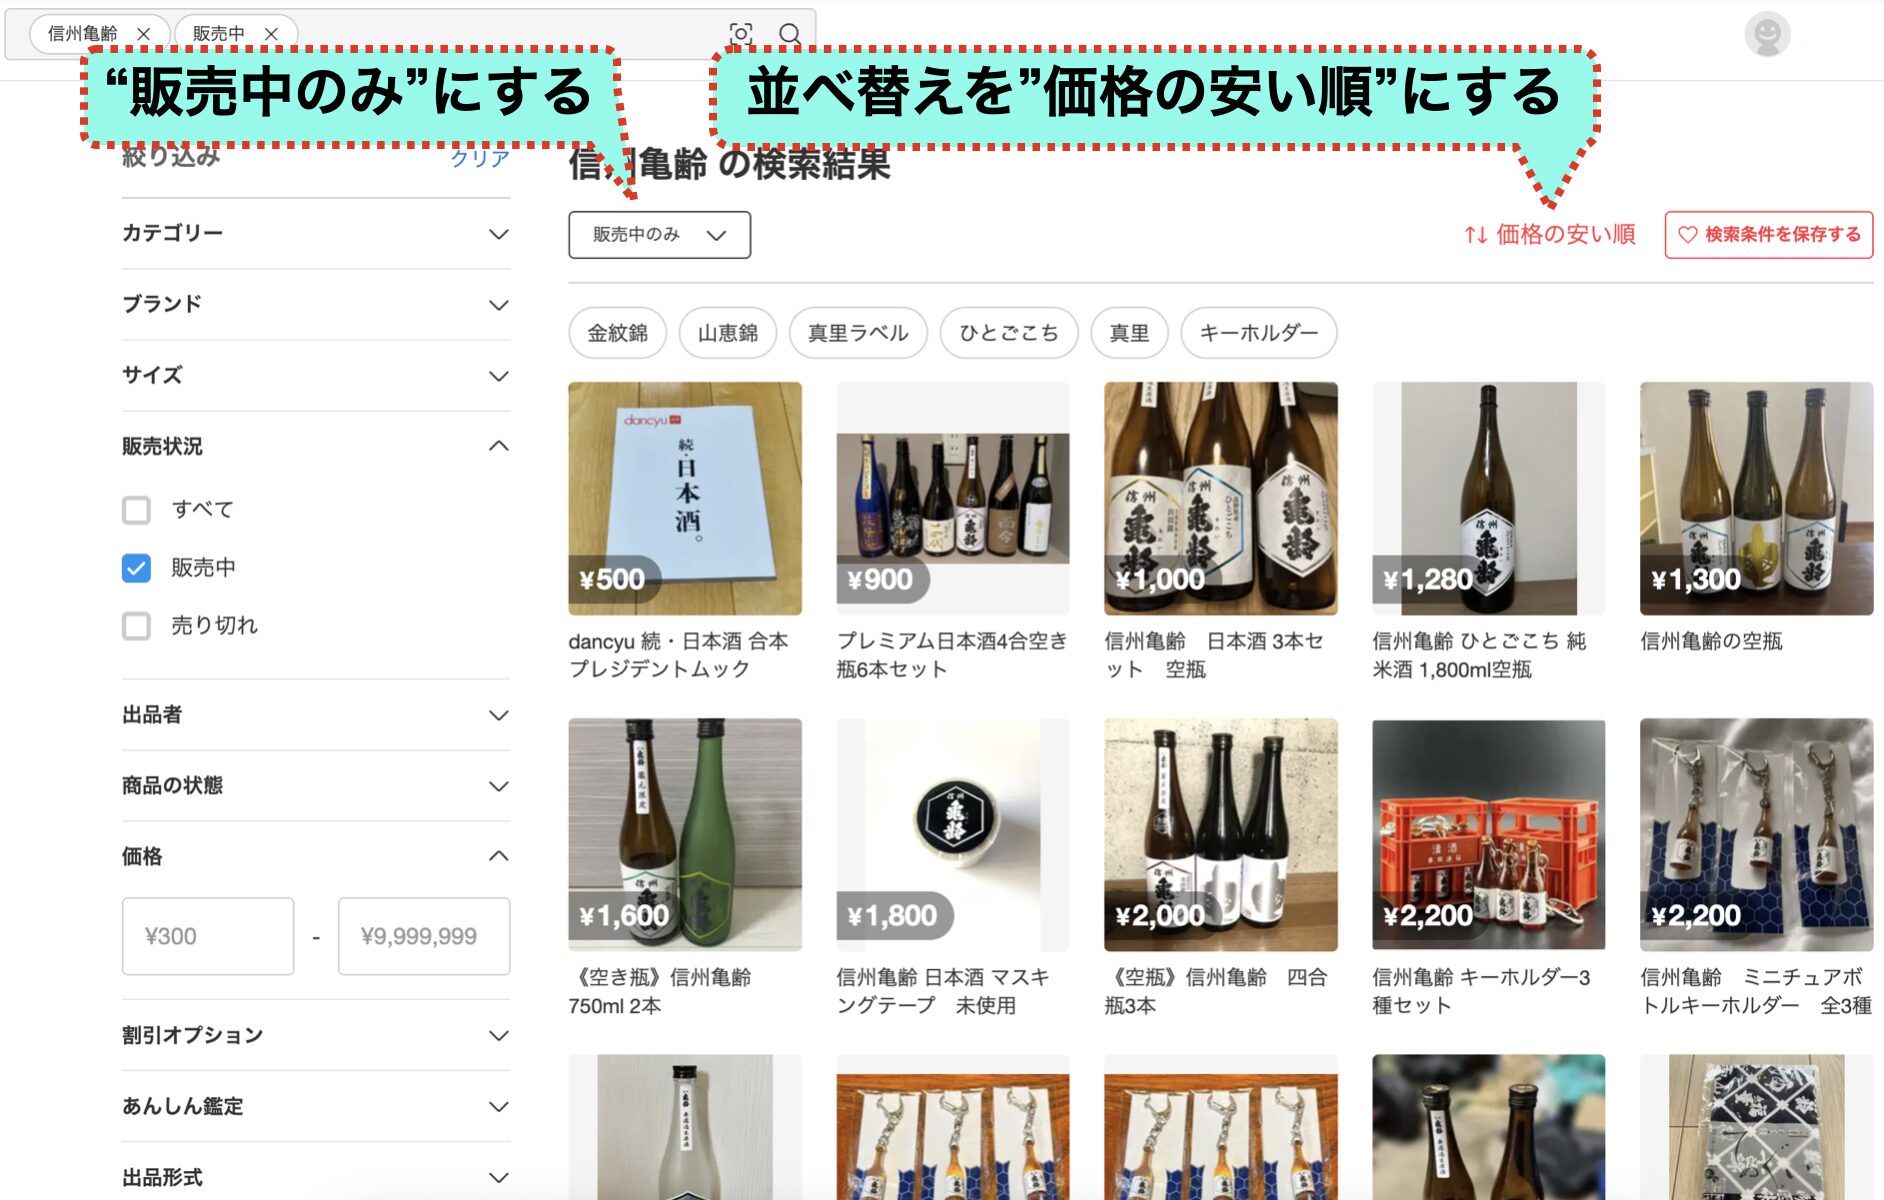Click title 信州亀齢 日本酒 マスキングテープ
This screenshot has height=1200, width=1884.
click(943, 991)
